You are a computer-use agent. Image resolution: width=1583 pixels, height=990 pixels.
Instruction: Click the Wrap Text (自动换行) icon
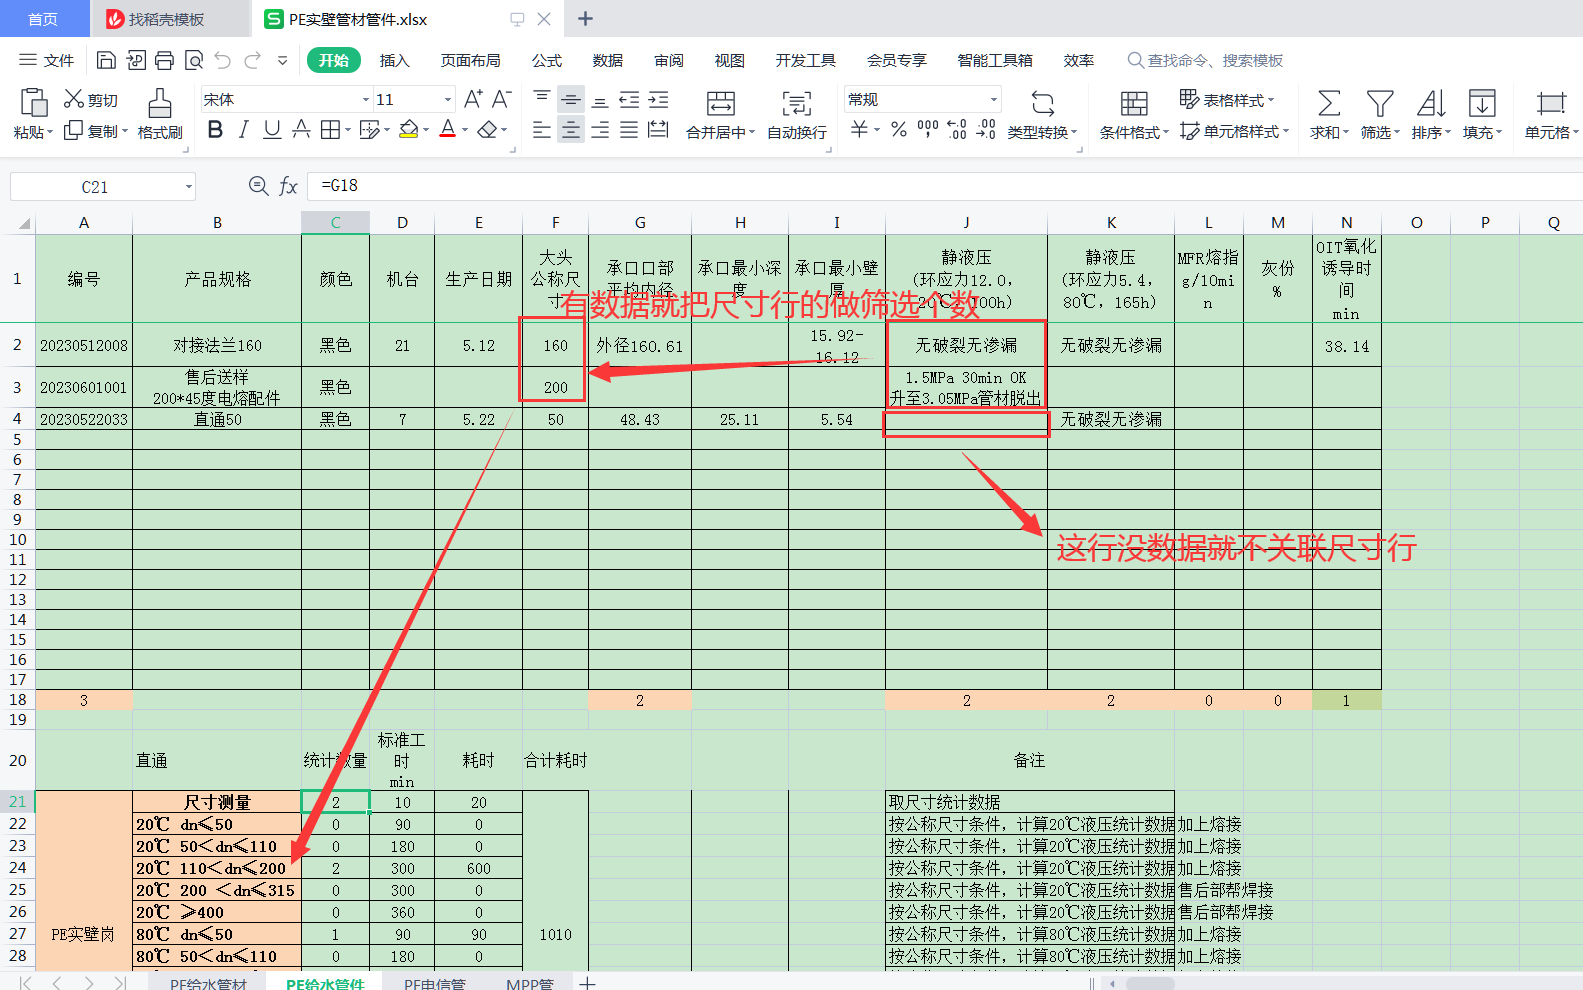pos(797,103)
